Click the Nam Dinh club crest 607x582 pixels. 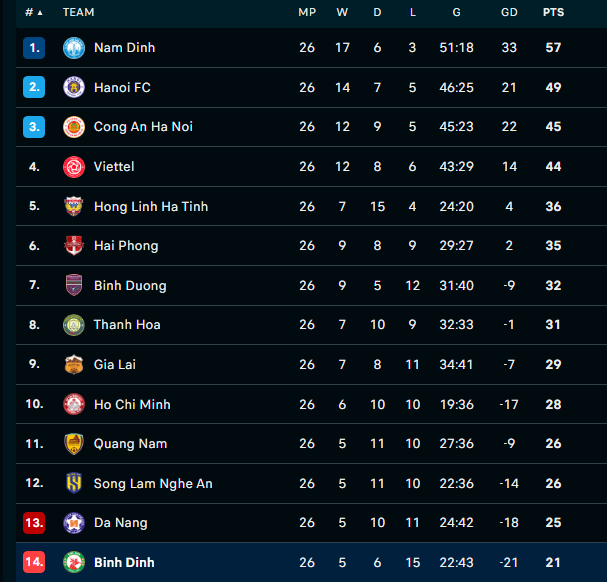click(x=74, y=48)
